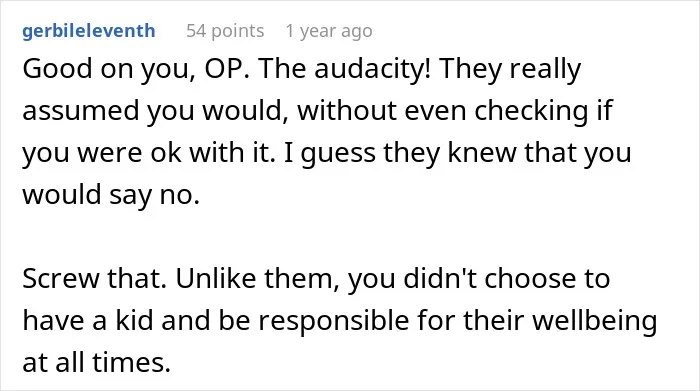Click the text you were ok with it
Image resolution: width=700 pixels, height=391 pixels.
(149, 152)
